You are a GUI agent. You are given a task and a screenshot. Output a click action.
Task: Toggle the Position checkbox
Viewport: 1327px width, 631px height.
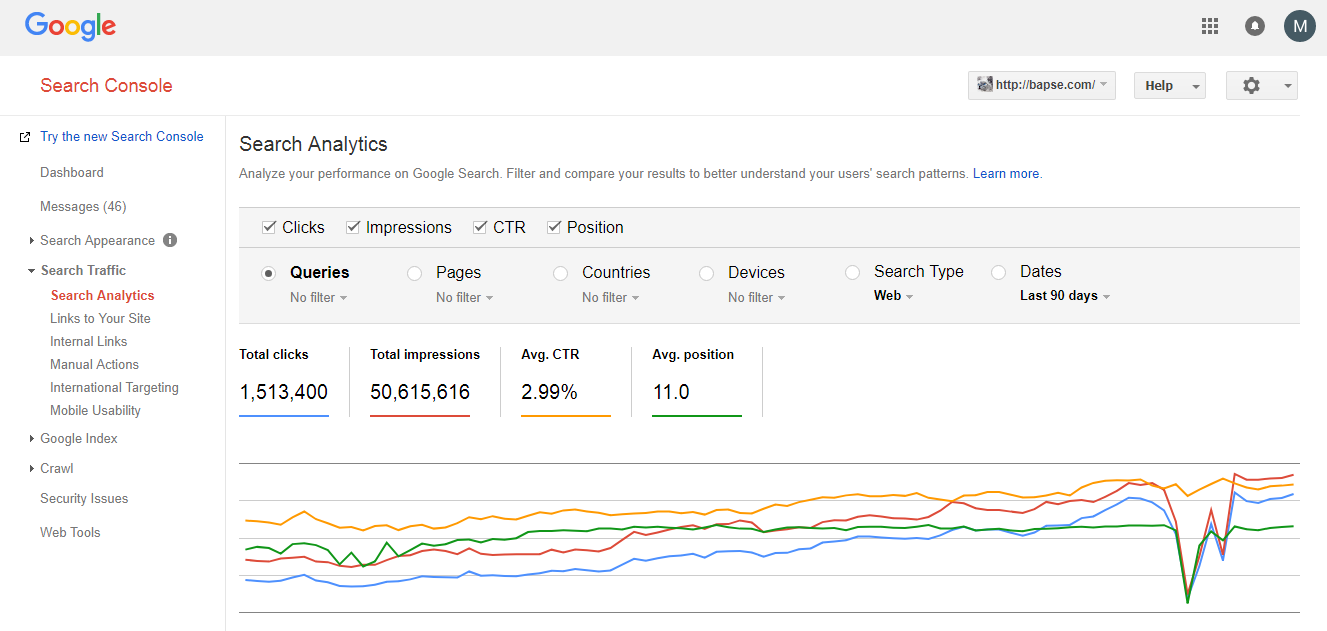pos(554,227)
